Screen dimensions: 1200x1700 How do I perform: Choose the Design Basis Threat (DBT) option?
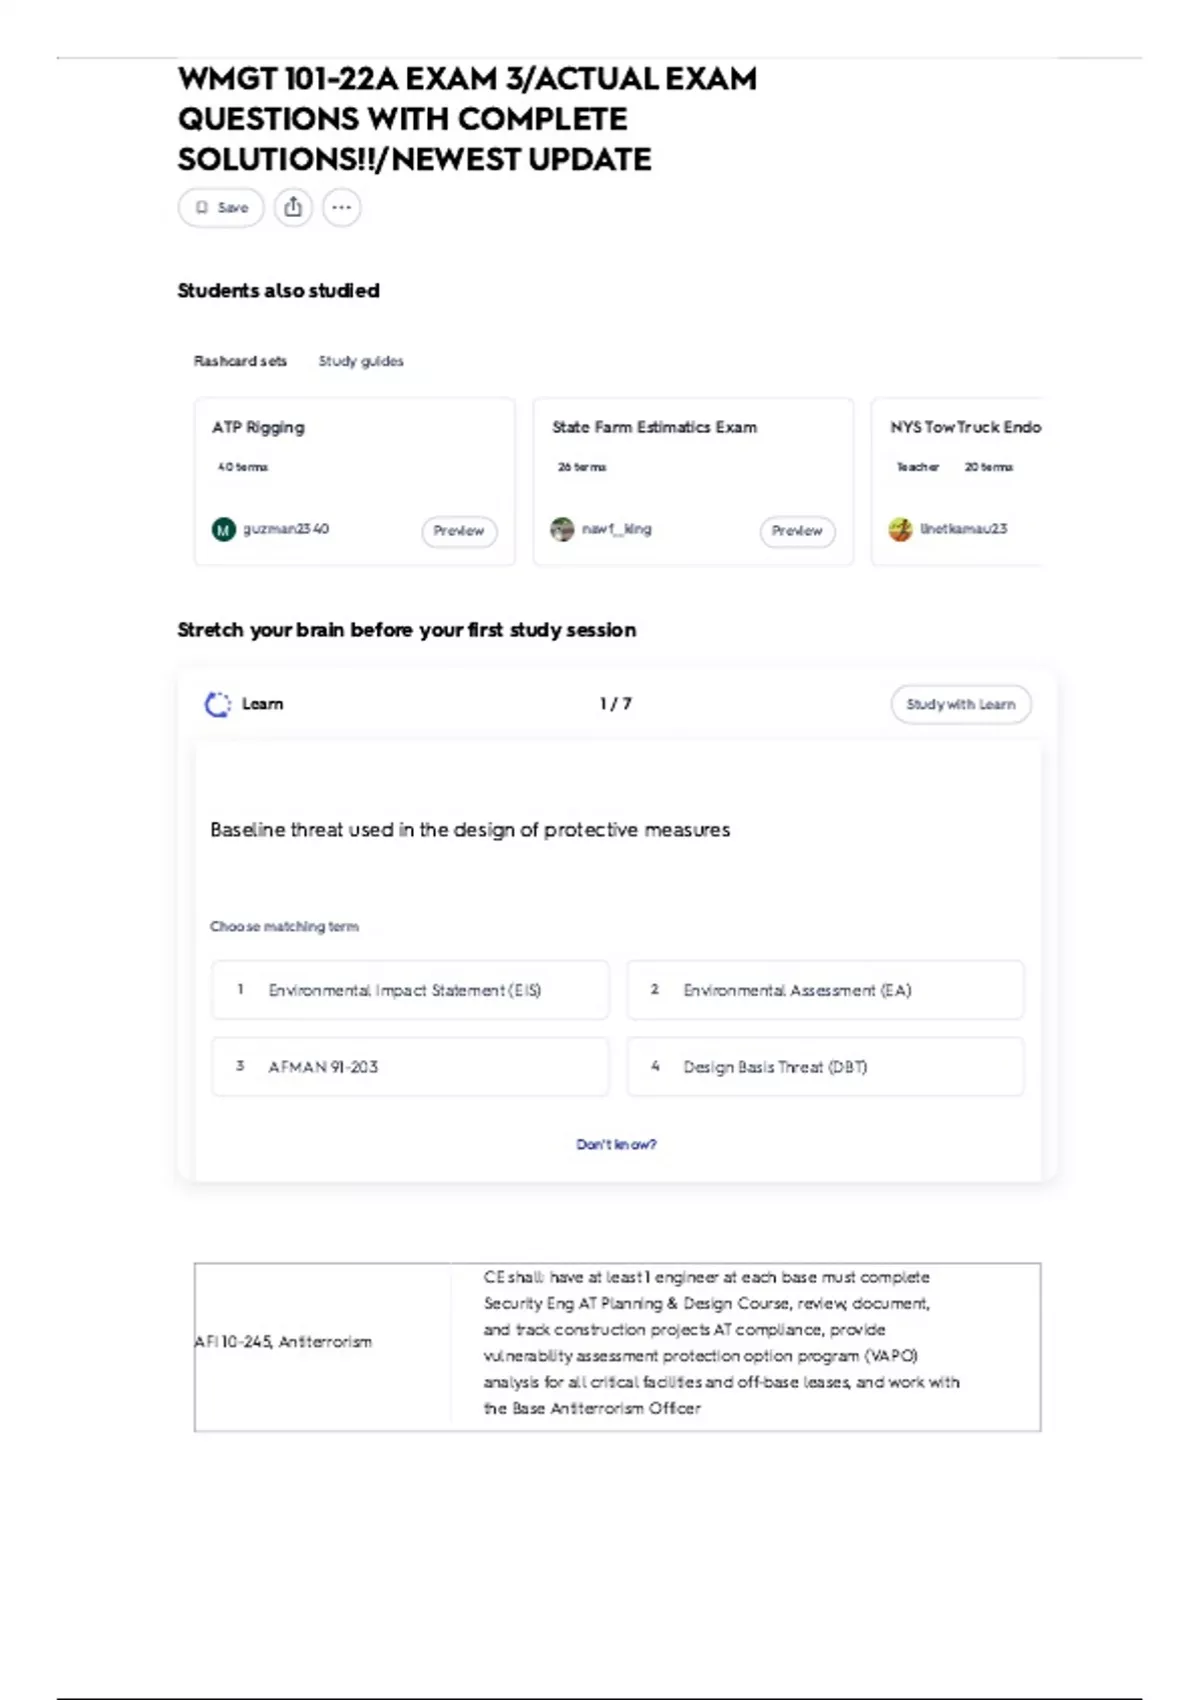point(825,1067)
